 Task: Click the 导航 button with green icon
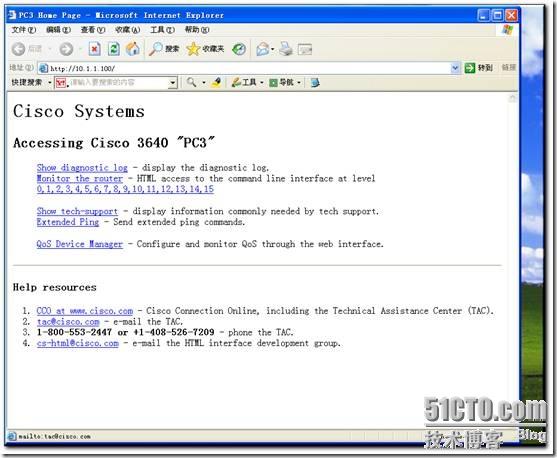click(x=282, y=82)
